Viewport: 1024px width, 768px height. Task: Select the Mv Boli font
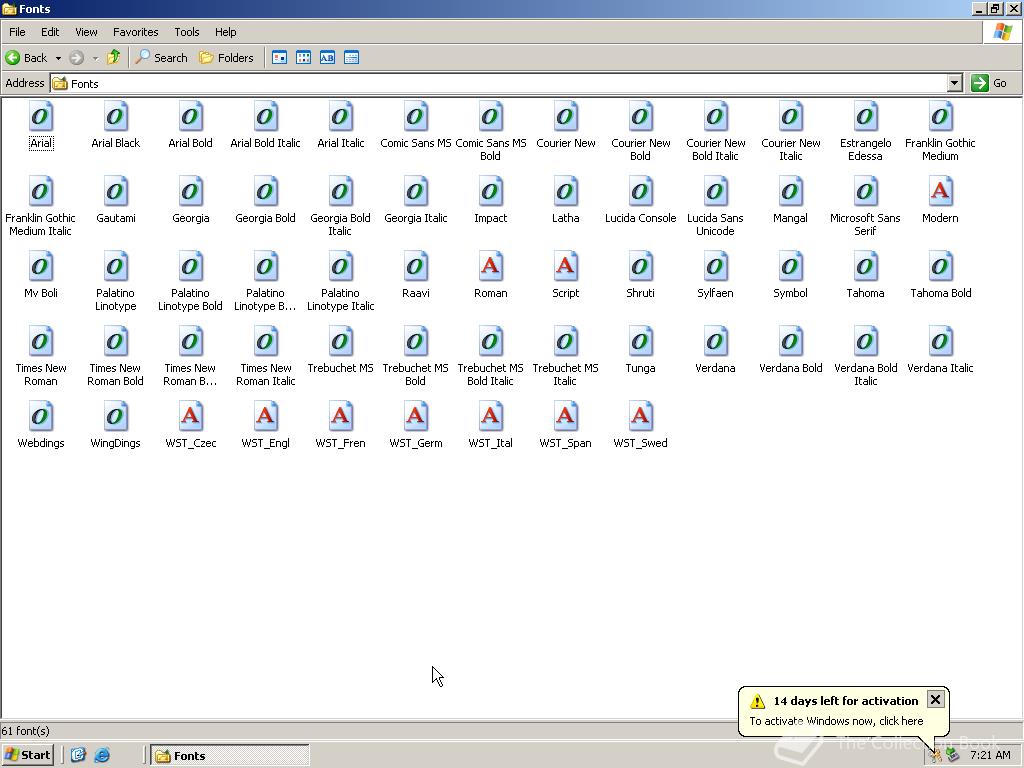pos(40,276)
